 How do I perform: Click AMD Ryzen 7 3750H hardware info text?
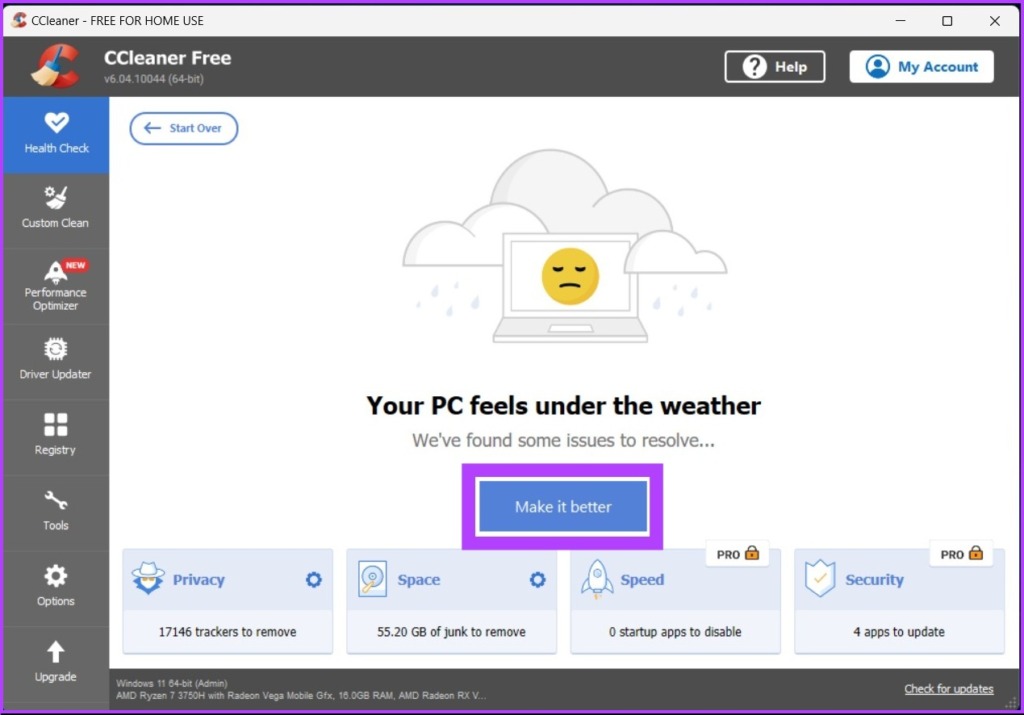coord(300,695)
